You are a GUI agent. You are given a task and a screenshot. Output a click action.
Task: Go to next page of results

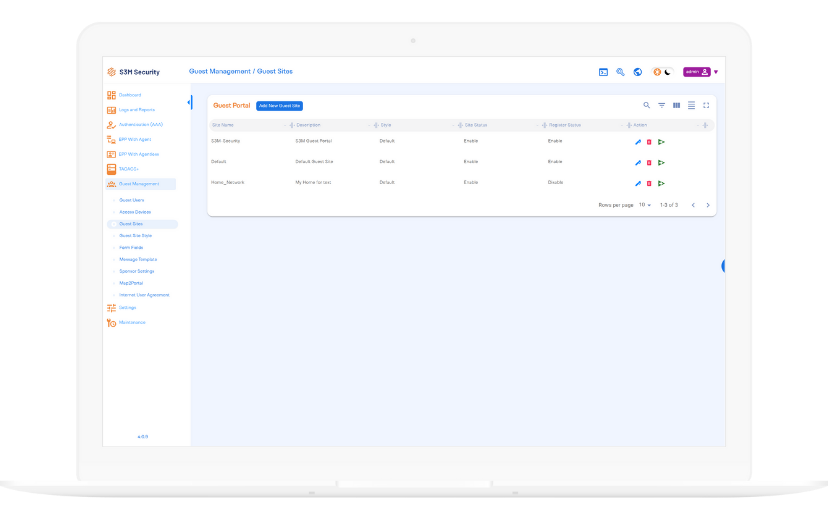click(x=708, y=205)
